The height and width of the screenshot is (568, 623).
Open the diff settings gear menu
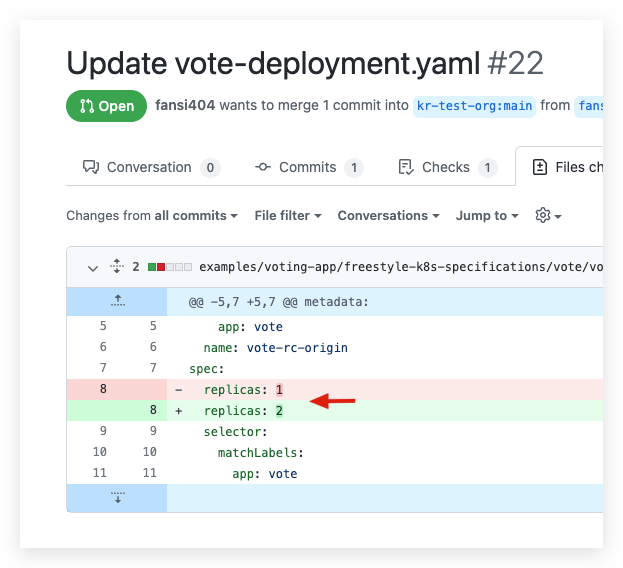coord(548,216)
